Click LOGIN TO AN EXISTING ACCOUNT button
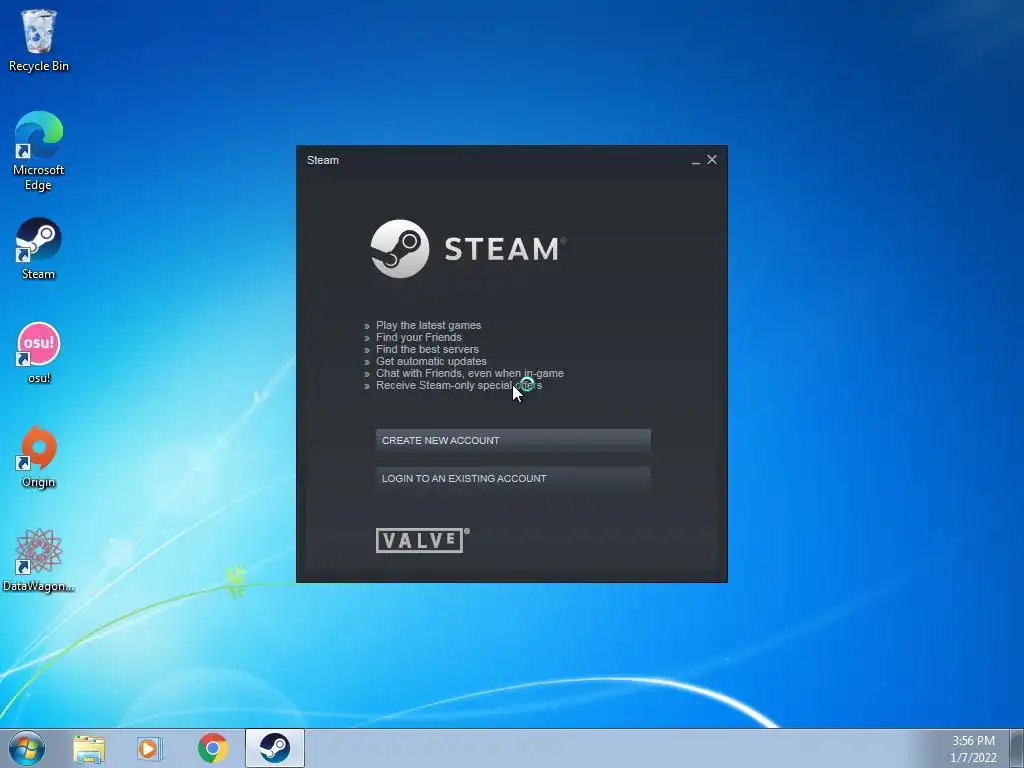This screenshot has width=1024, height=768. (x=513, y=478)
